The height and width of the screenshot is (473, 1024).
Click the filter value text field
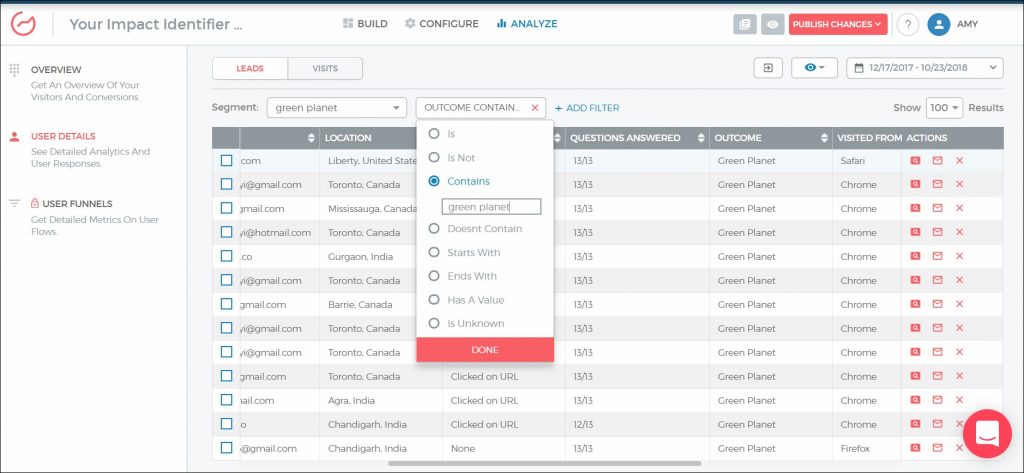coord(491,207)
